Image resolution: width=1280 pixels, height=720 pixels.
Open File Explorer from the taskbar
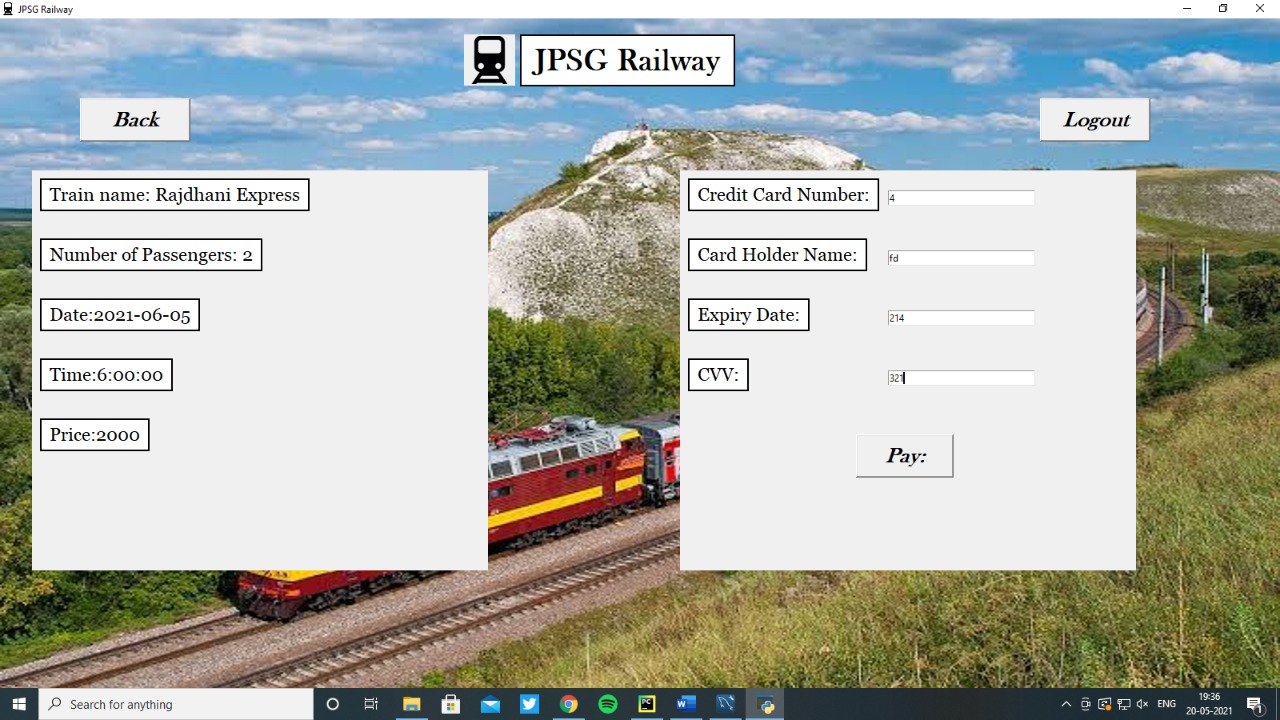(x=411, y=703)
